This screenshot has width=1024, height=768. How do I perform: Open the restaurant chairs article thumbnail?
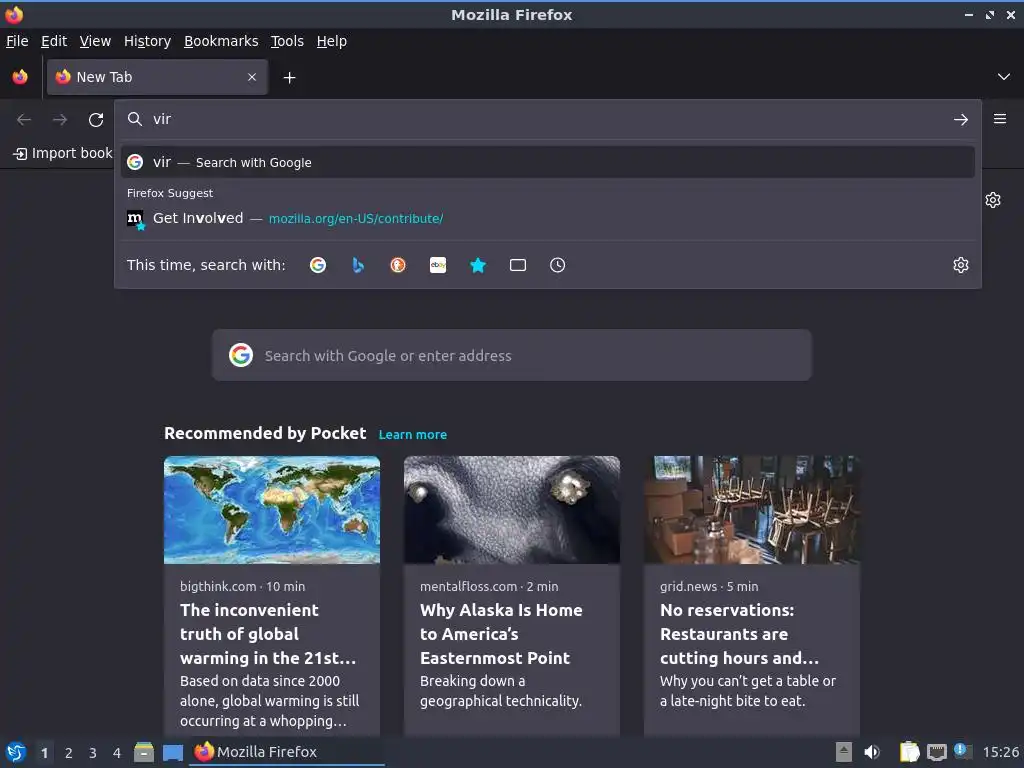coord(752,510)
